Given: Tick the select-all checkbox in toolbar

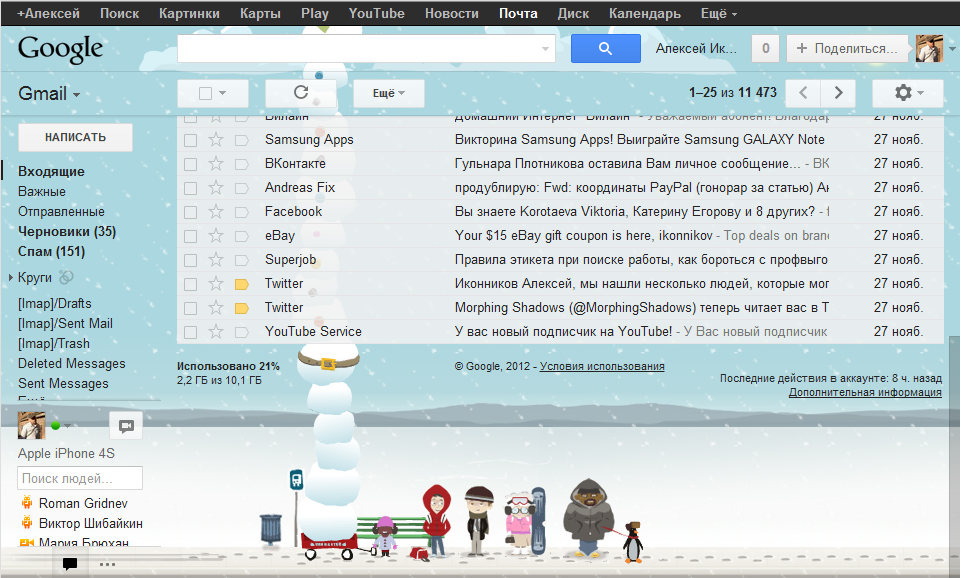Looking at the screenshot, I should tap(205, 93).
